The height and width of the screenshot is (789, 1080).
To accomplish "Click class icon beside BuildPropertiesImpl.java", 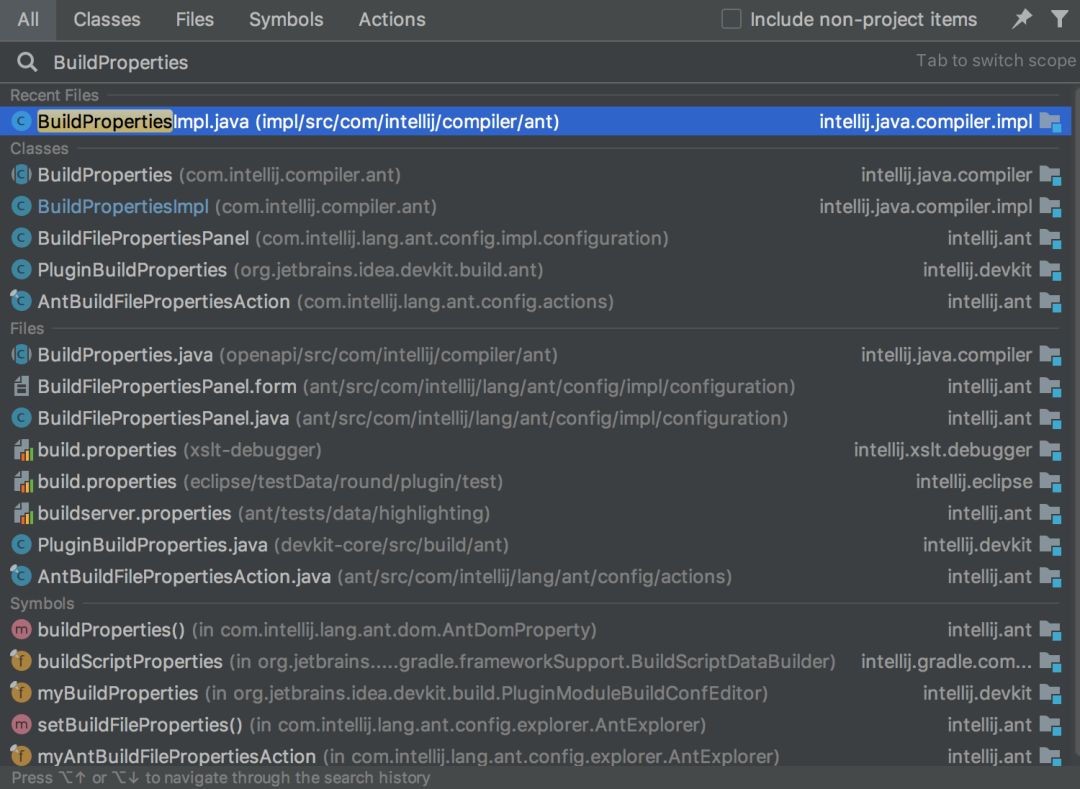I will click(x=21, y=122).
